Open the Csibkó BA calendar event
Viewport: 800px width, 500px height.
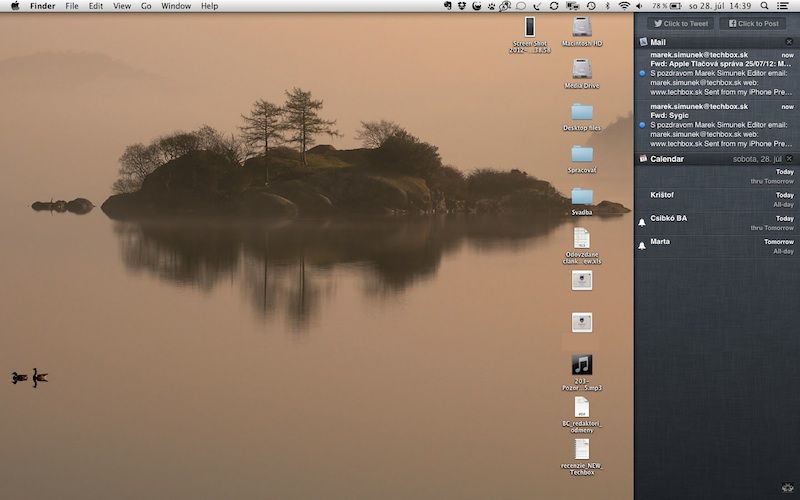click(x=717, y=223)
